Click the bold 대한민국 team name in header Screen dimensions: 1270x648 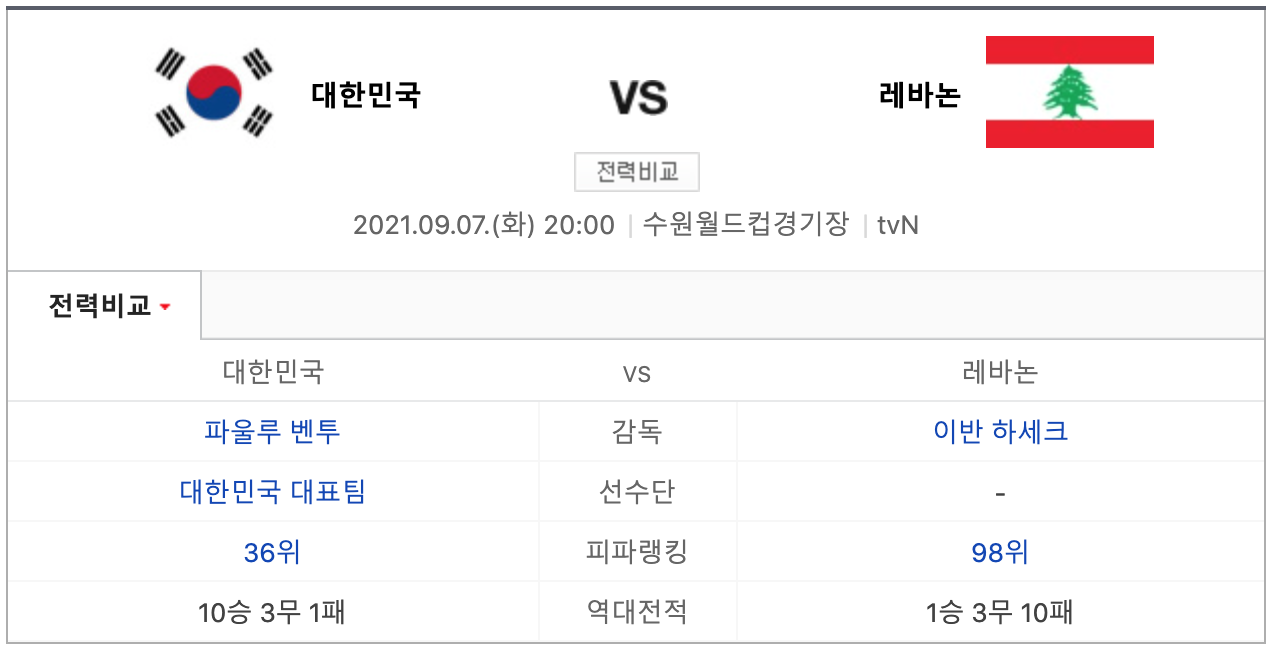point(366,95)
